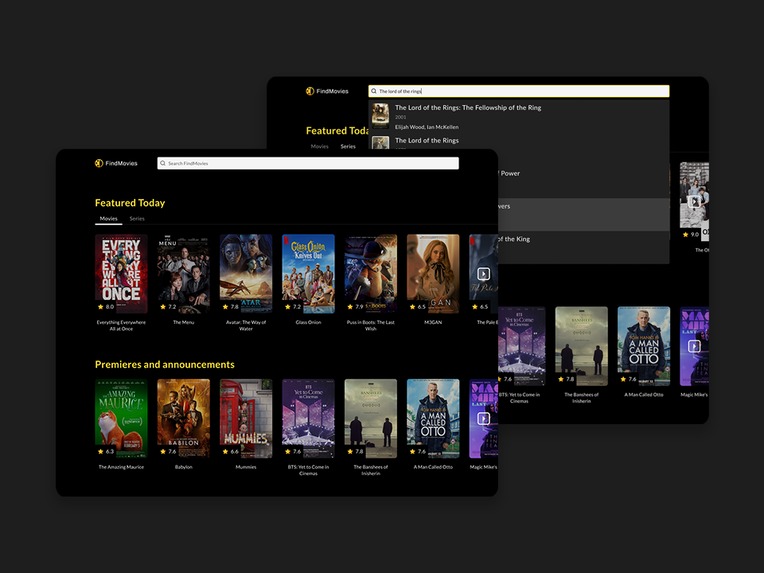Image resolution: width=764 pixels, height=573 pixels.
Task: Click the 'Premieres and announcements' heading
Action: coord(165,364)
